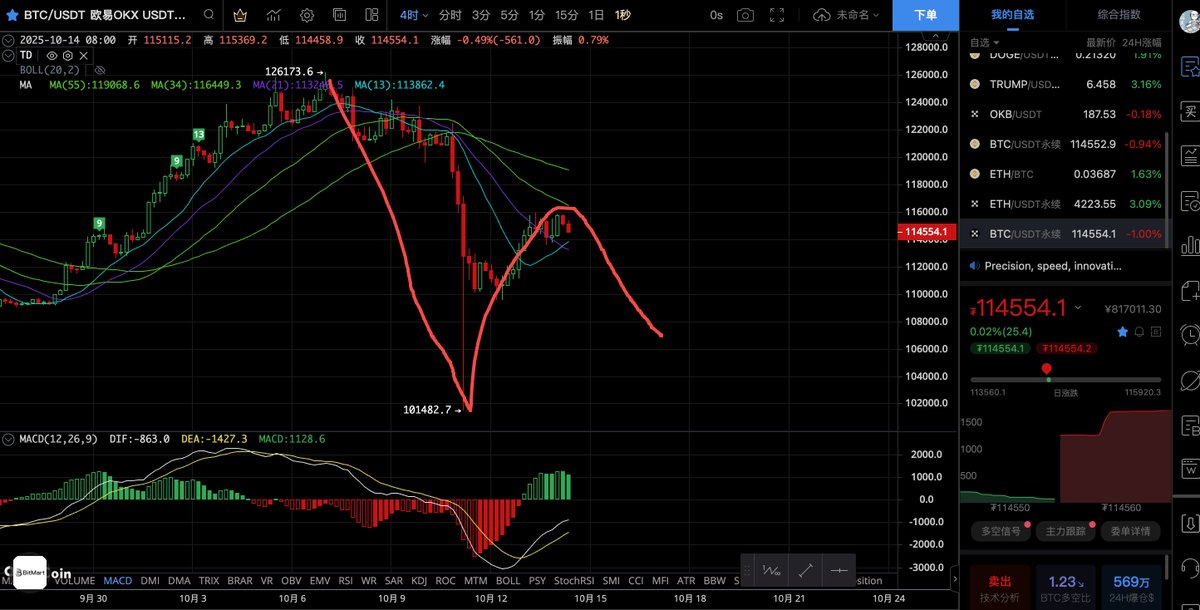Screen dimensions: 1200x610
Task: Open the bar chart icon in right sidebar
Action: [x=1189, y=245]
